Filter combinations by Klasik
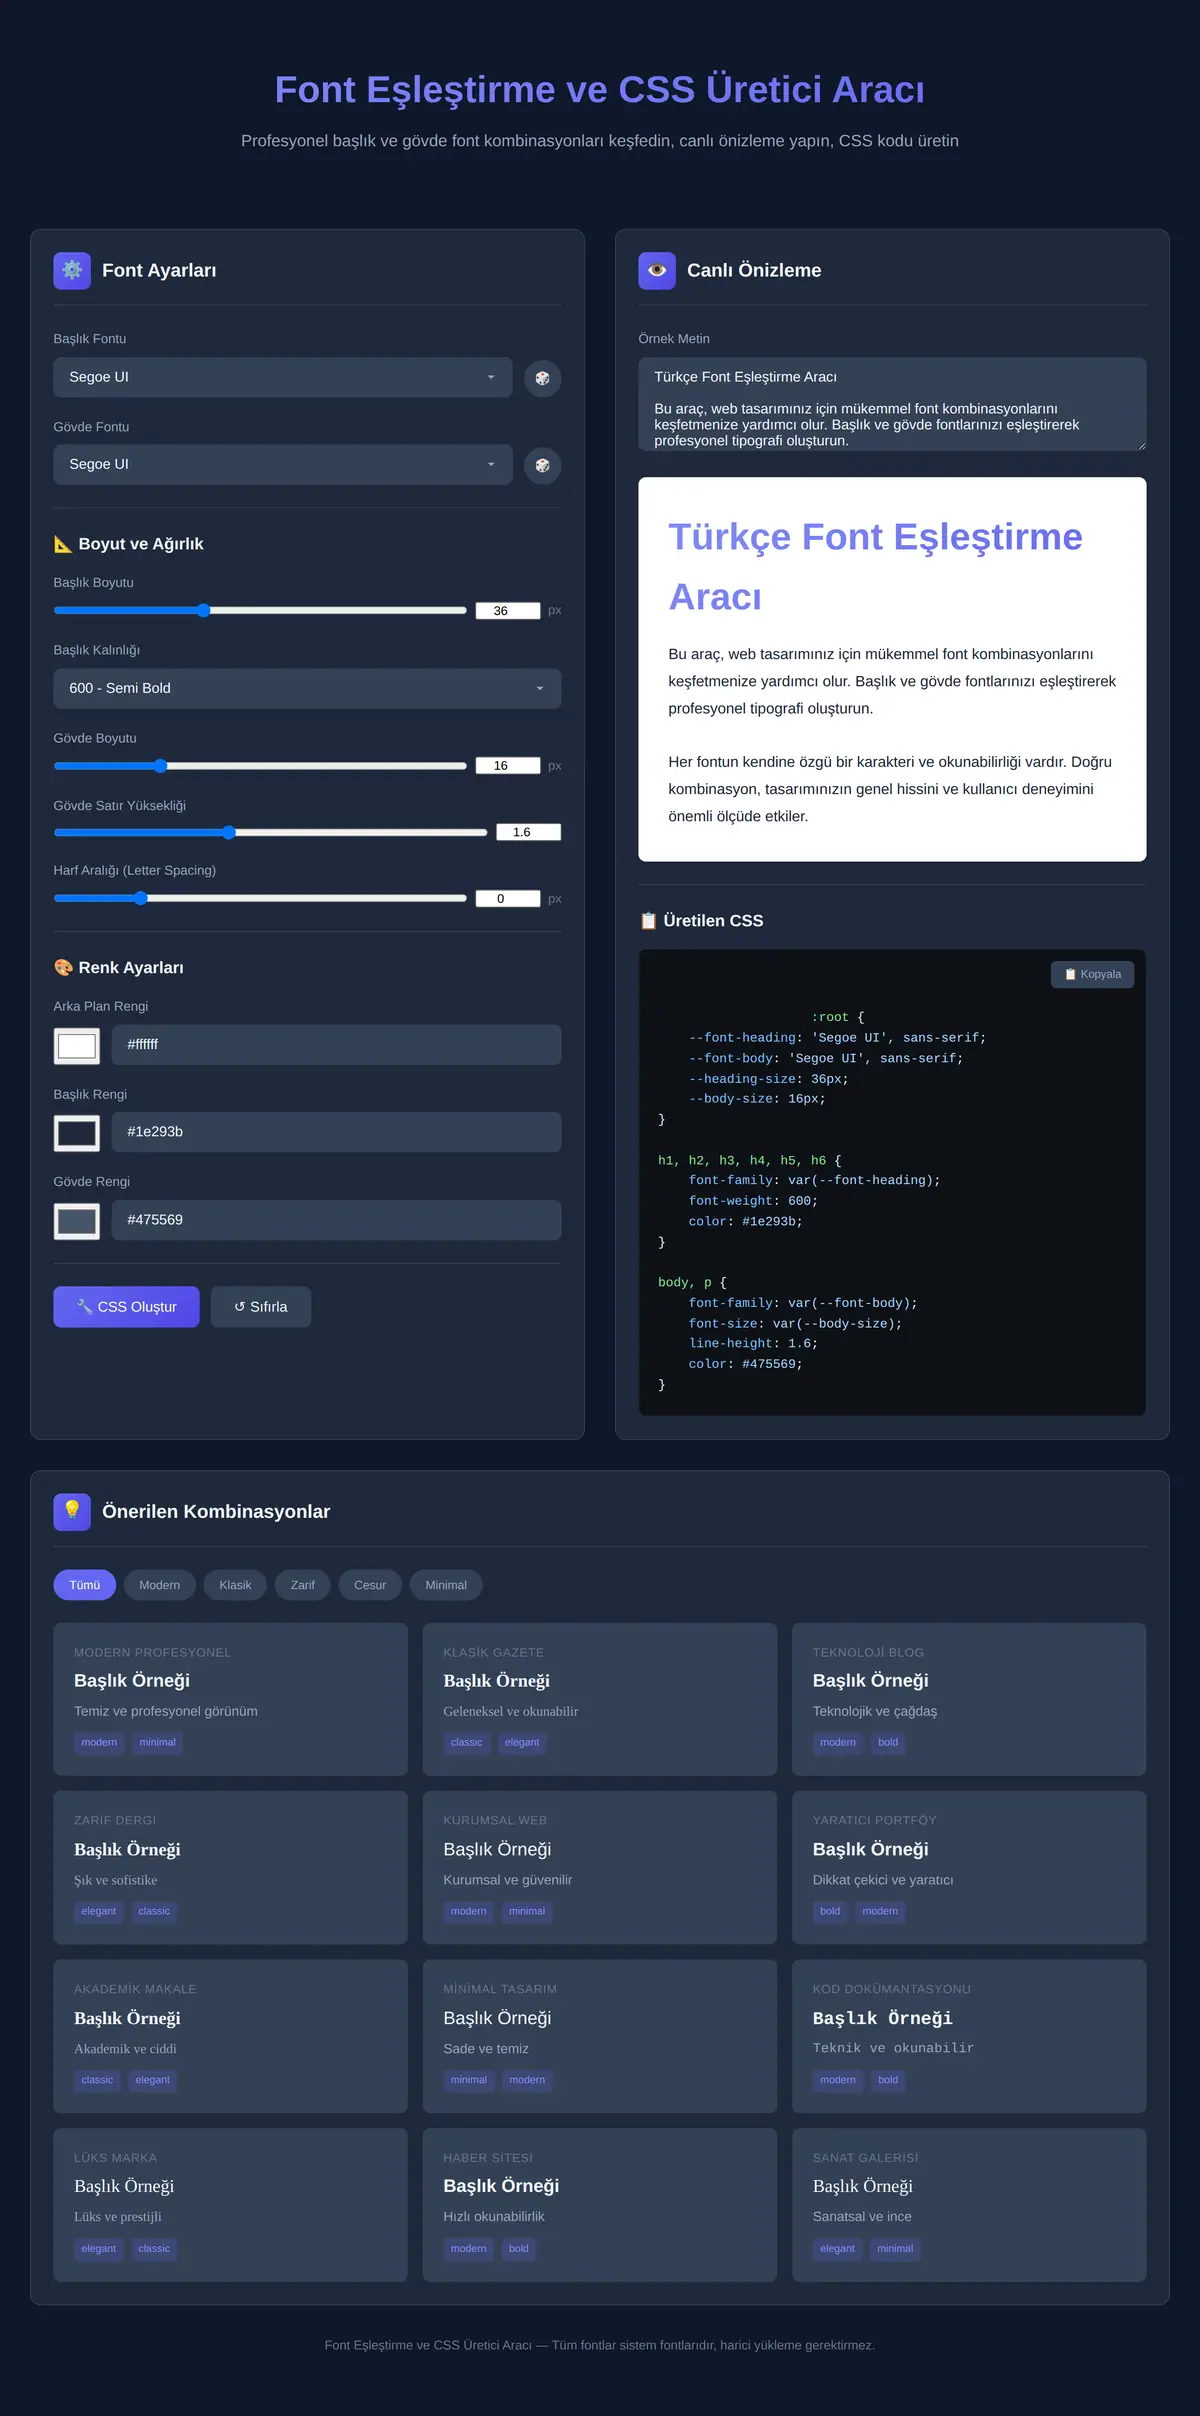Image resolution: width=1200 pixels, height=2416 pixels. click(235, 1585)
